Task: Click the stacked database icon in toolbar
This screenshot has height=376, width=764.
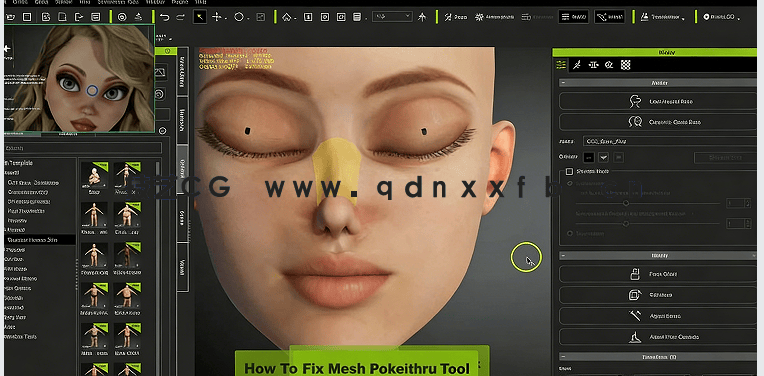Action: (357, 17)
